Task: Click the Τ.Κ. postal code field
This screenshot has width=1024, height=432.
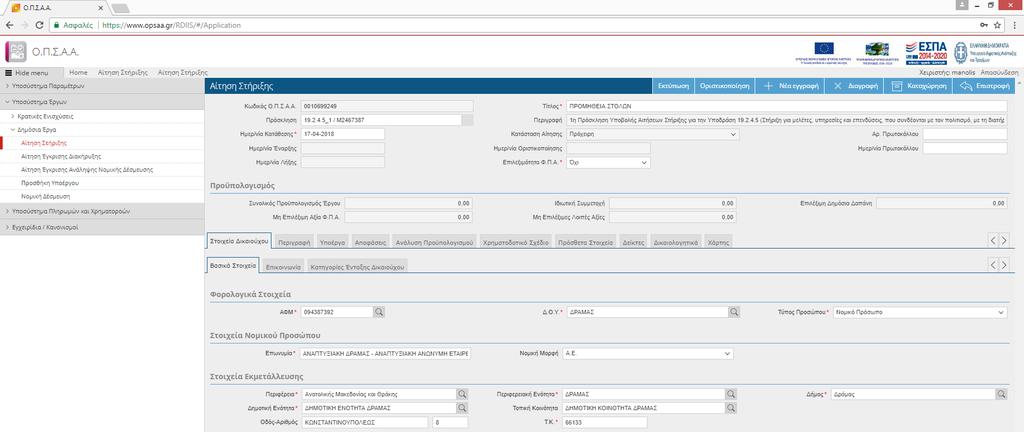Action: [605, 422]
